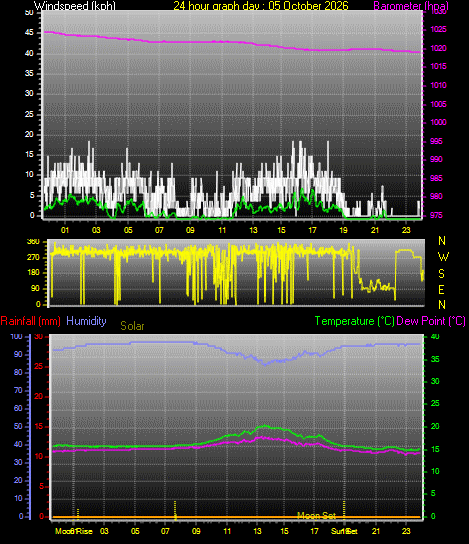Click 180 on the wind direction axis
The image size is (469, 544).
[x=33, y=273]
